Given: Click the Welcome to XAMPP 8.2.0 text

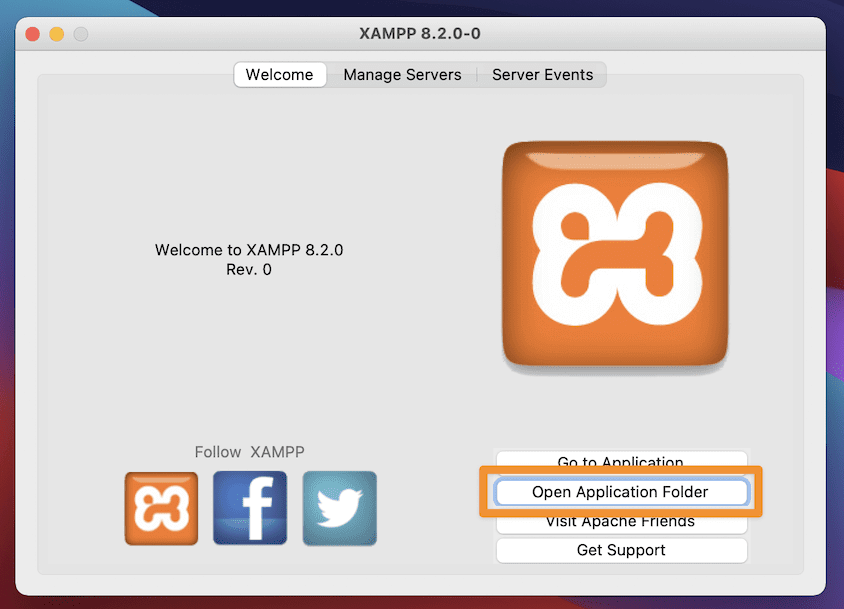Looking at the screenshot, I should click(x=247, y=250).
